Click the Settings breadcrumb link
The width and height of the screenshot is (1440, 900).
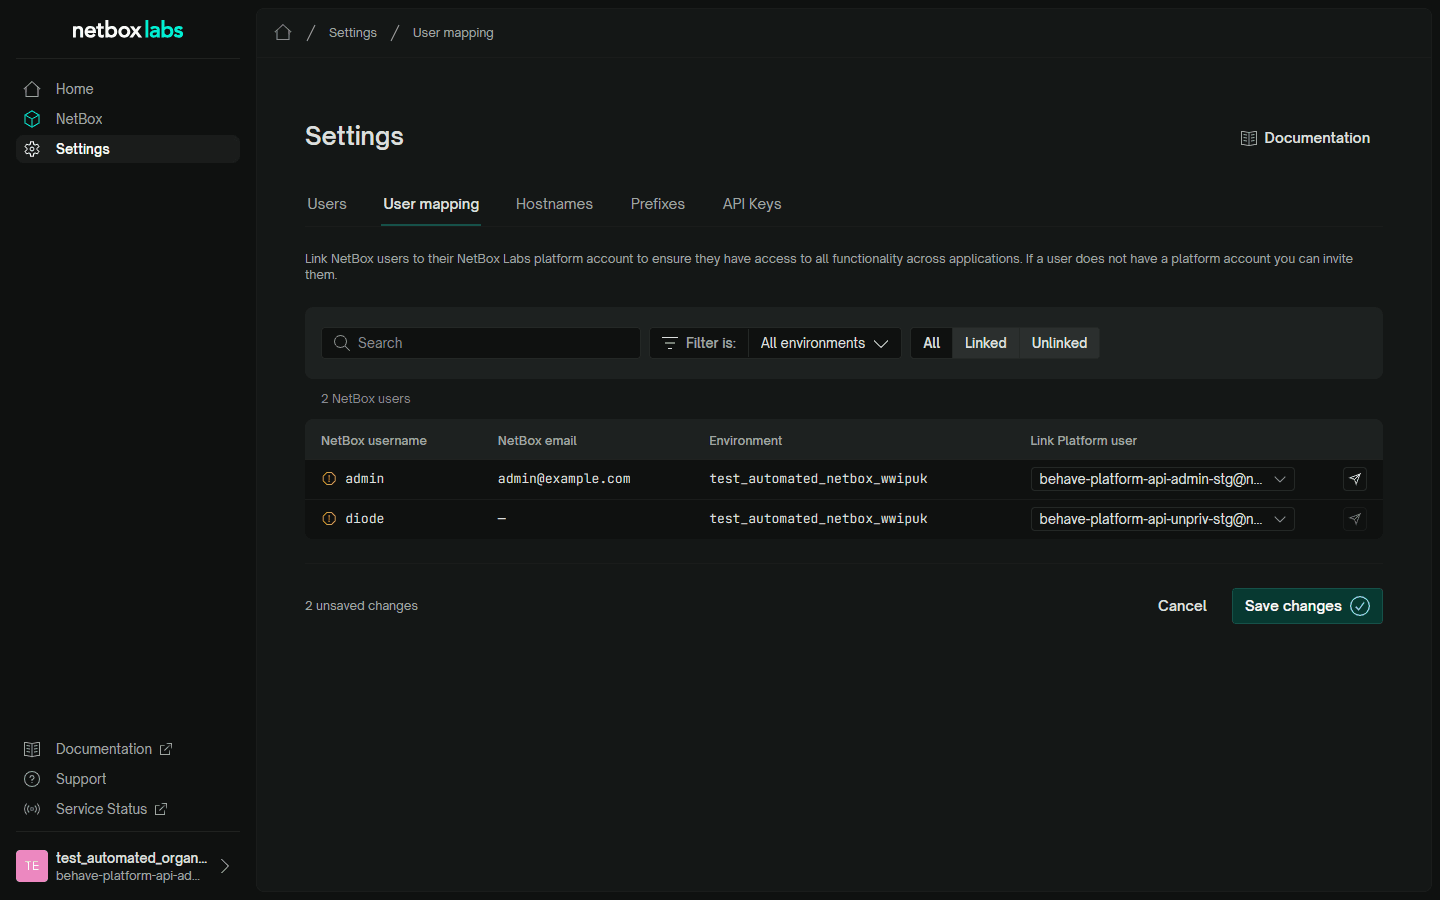353,33
